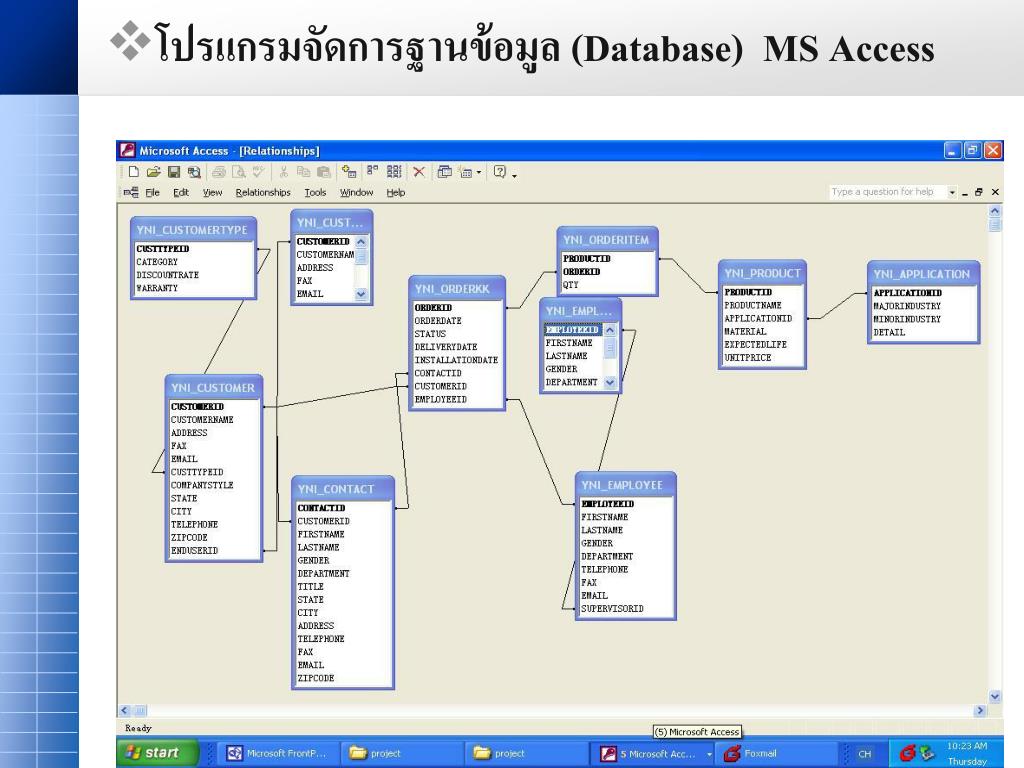Click the Help question mark icon

click(x=499, y=172)
